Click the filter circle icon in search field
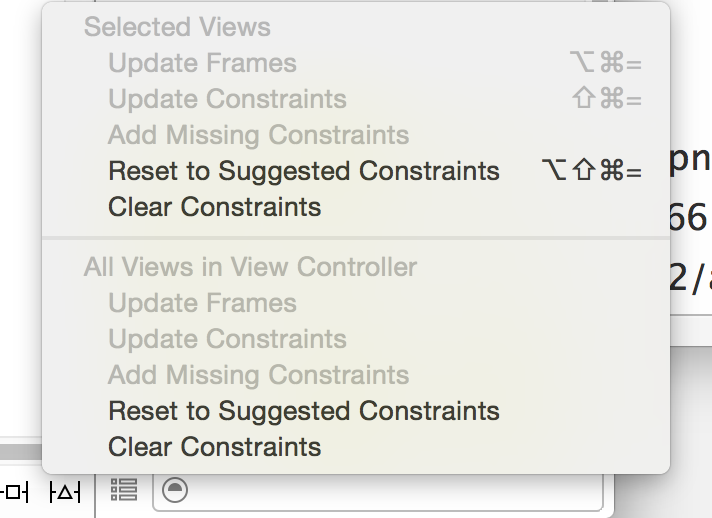 tap(175, 490)
